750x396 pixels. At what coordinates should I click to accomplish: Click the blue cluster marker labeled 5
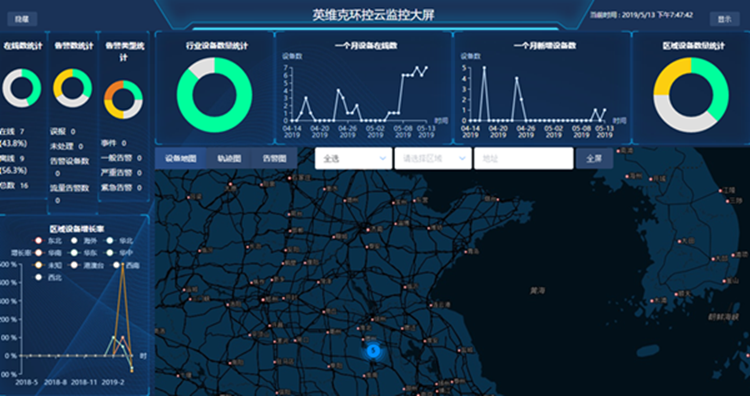point(373,351)
